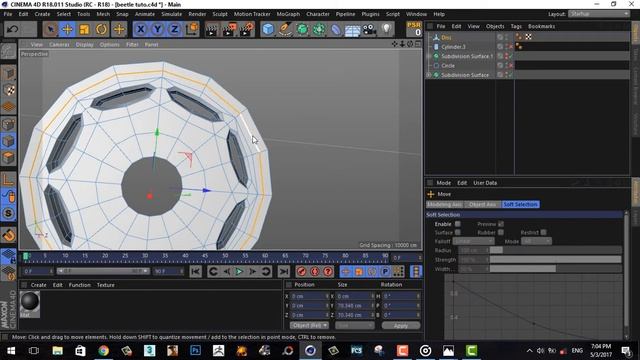The image size is (640, 360).
Task: Open the Sculpt menu
Action: pyautogui.click(x=220, y=14)
